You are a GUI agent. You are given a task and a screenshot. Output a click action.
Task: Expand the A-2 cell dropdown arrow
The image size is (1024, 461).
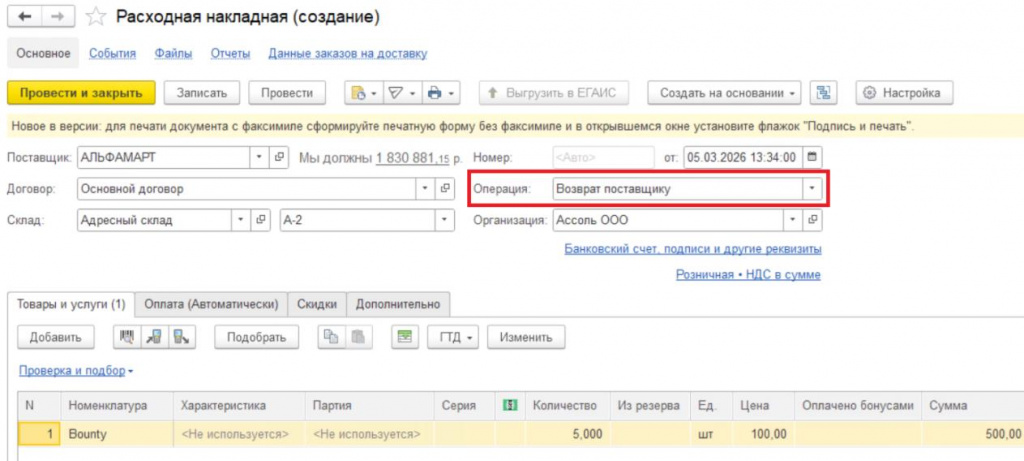tap(445, 220)
